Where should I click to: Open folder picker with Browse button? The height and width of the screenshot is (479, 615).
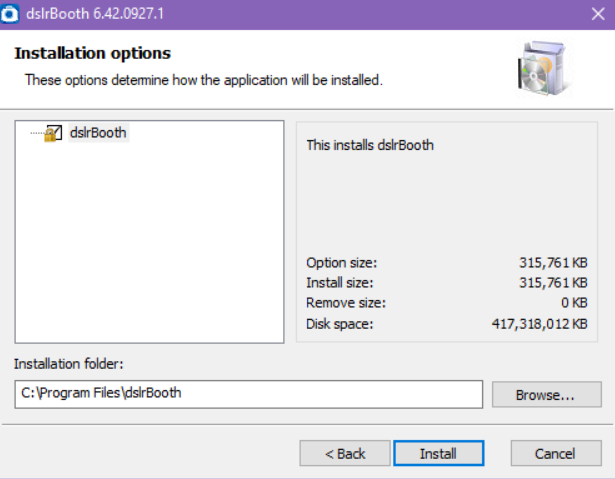pyautogui.click(x=547, y=395)
